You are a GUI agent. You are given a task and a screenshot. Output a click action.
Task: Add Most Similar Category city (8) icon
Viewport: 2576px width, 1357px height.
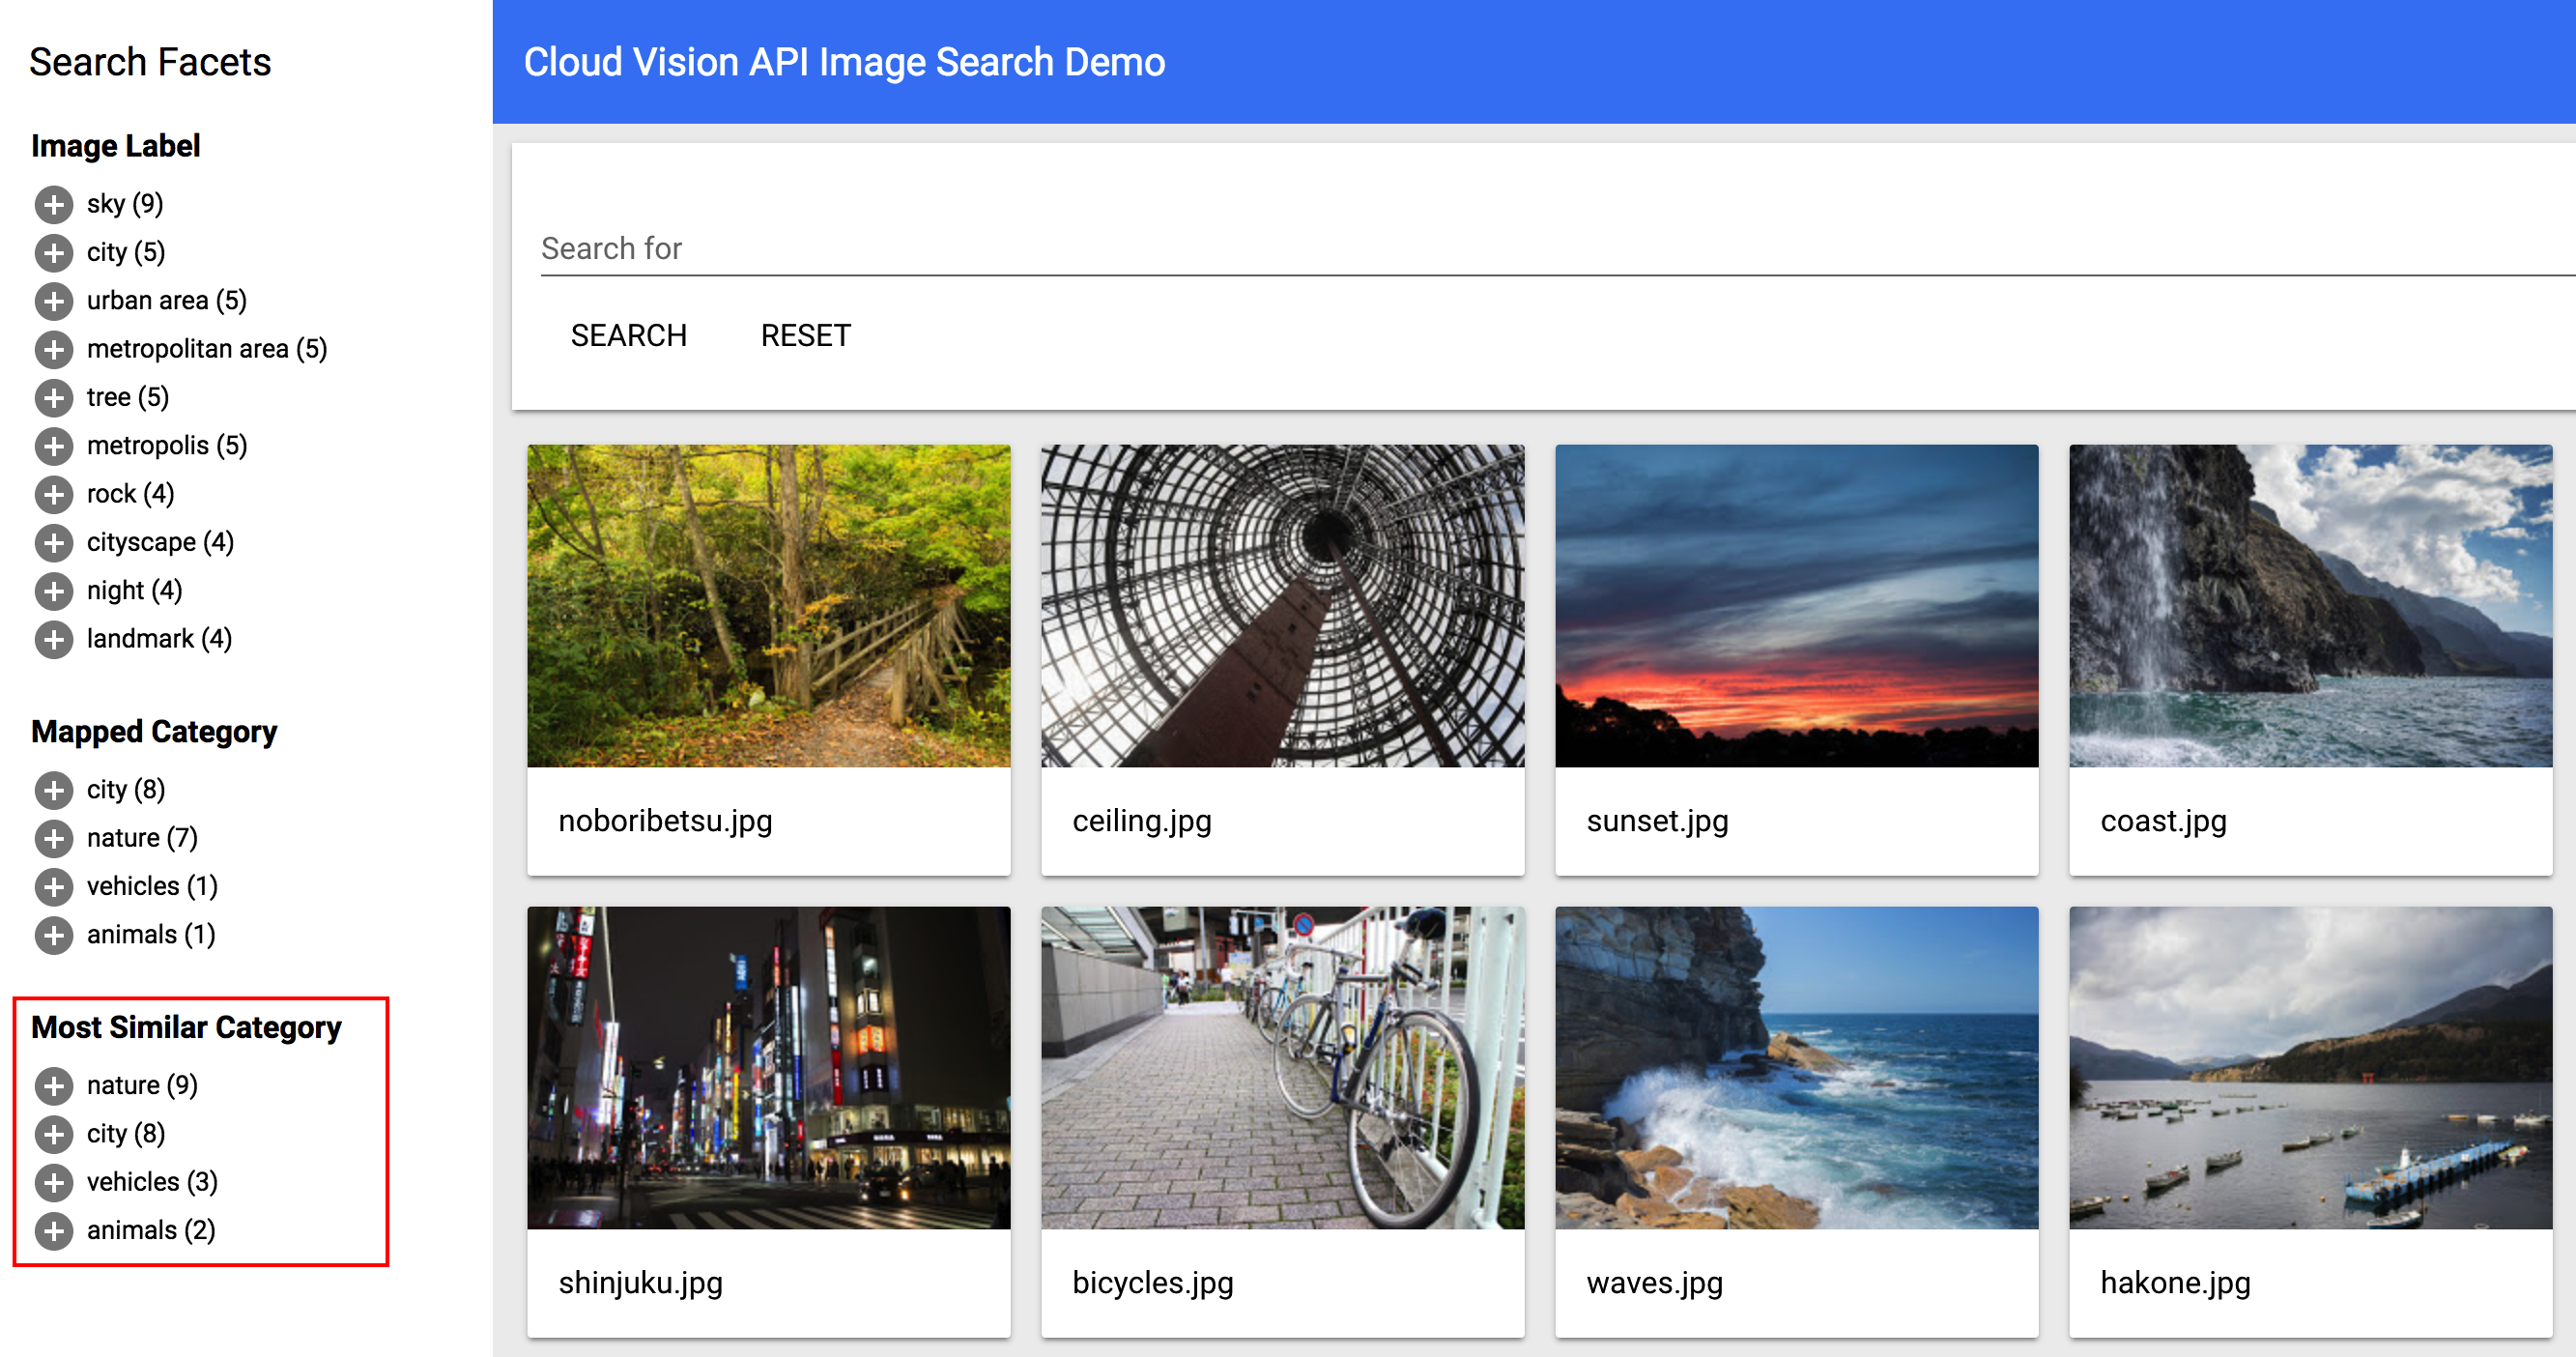(x=54, y=1134)
